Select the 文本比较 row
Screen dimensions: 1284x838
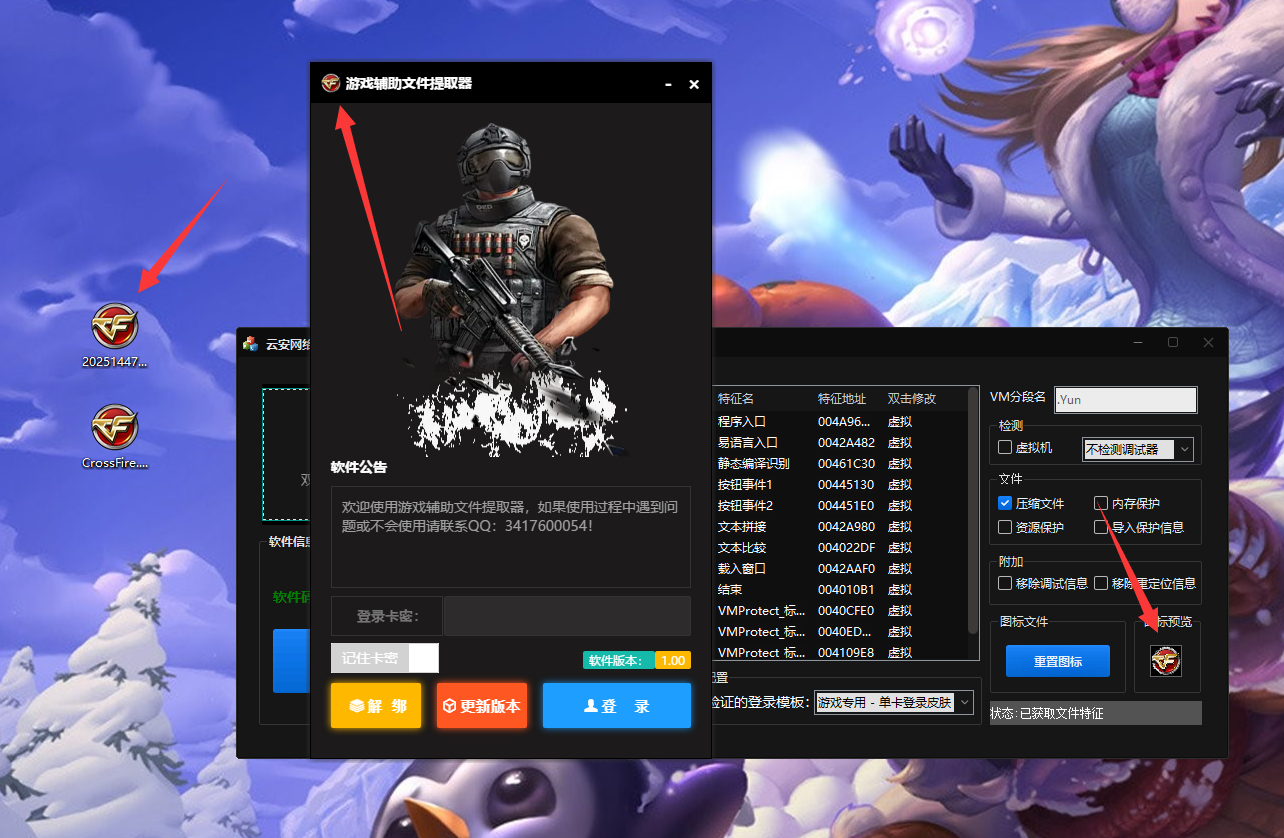pos(840,548)
